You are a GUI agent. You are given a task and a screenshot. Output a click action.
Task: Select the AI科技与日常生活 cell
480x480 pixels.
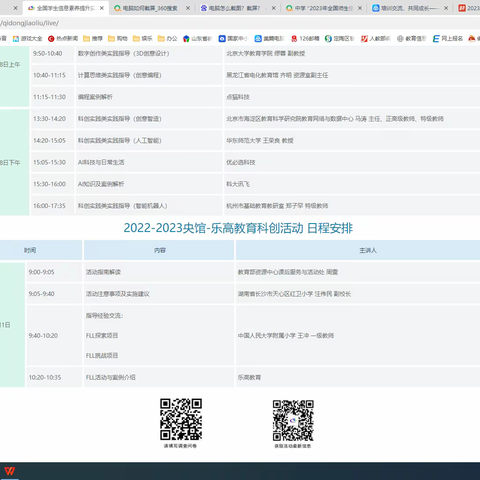149,162
